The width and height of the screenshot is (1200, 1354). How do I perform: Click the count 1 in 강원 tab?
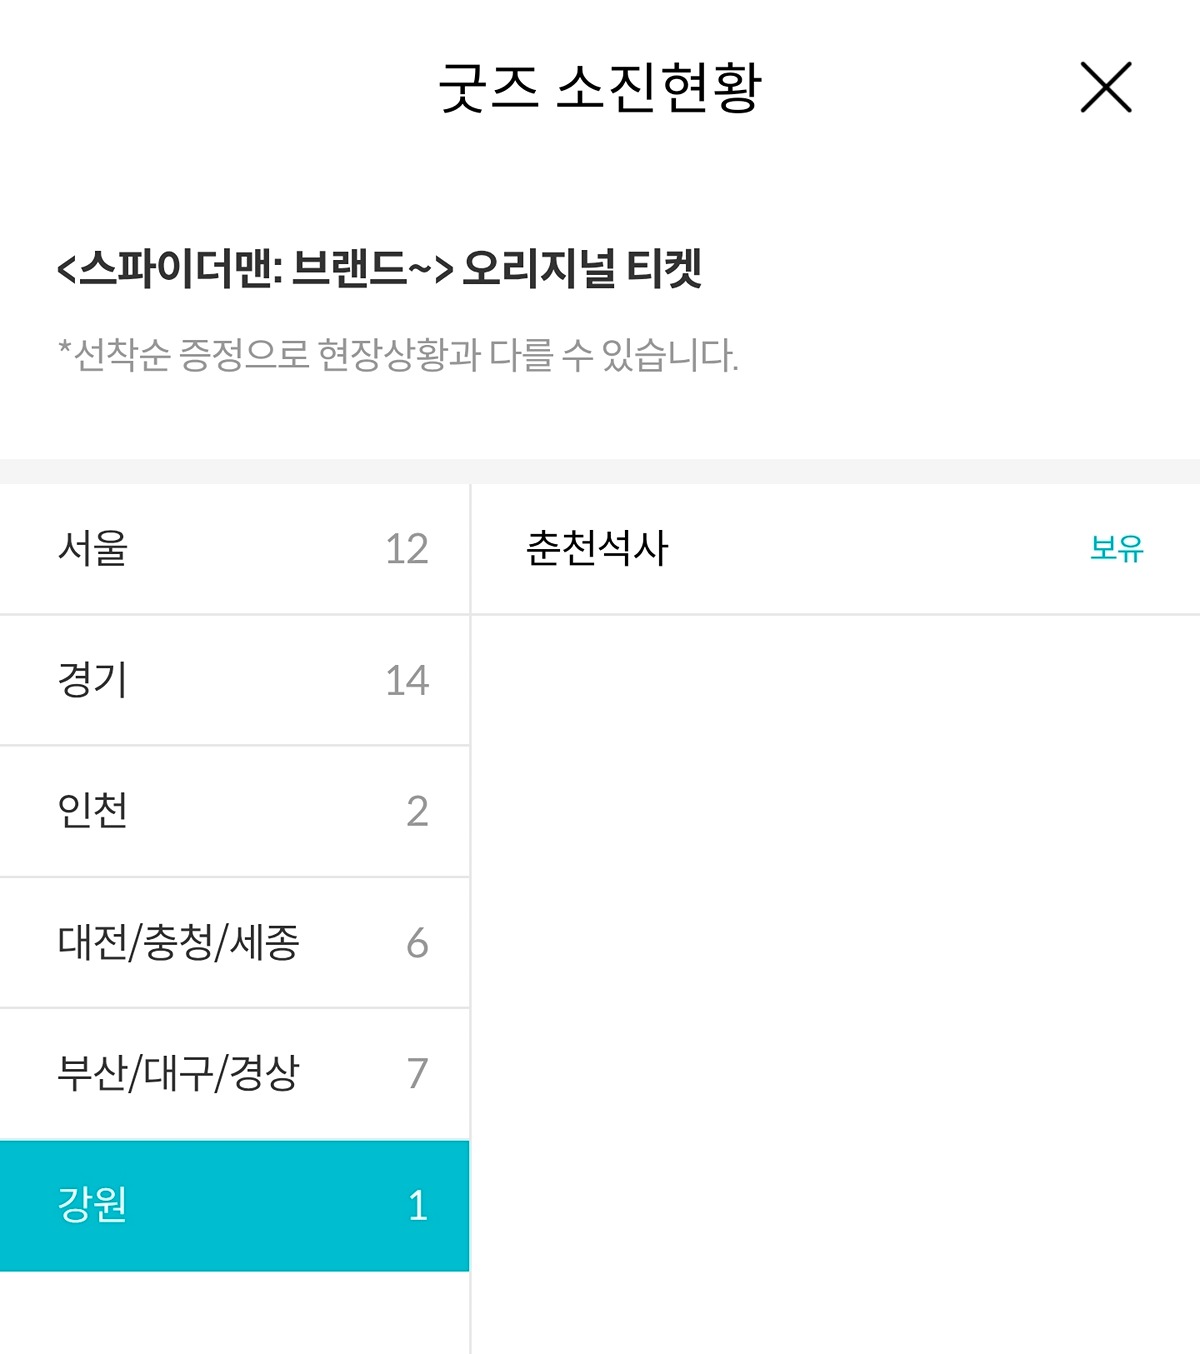click(418, 1206)
